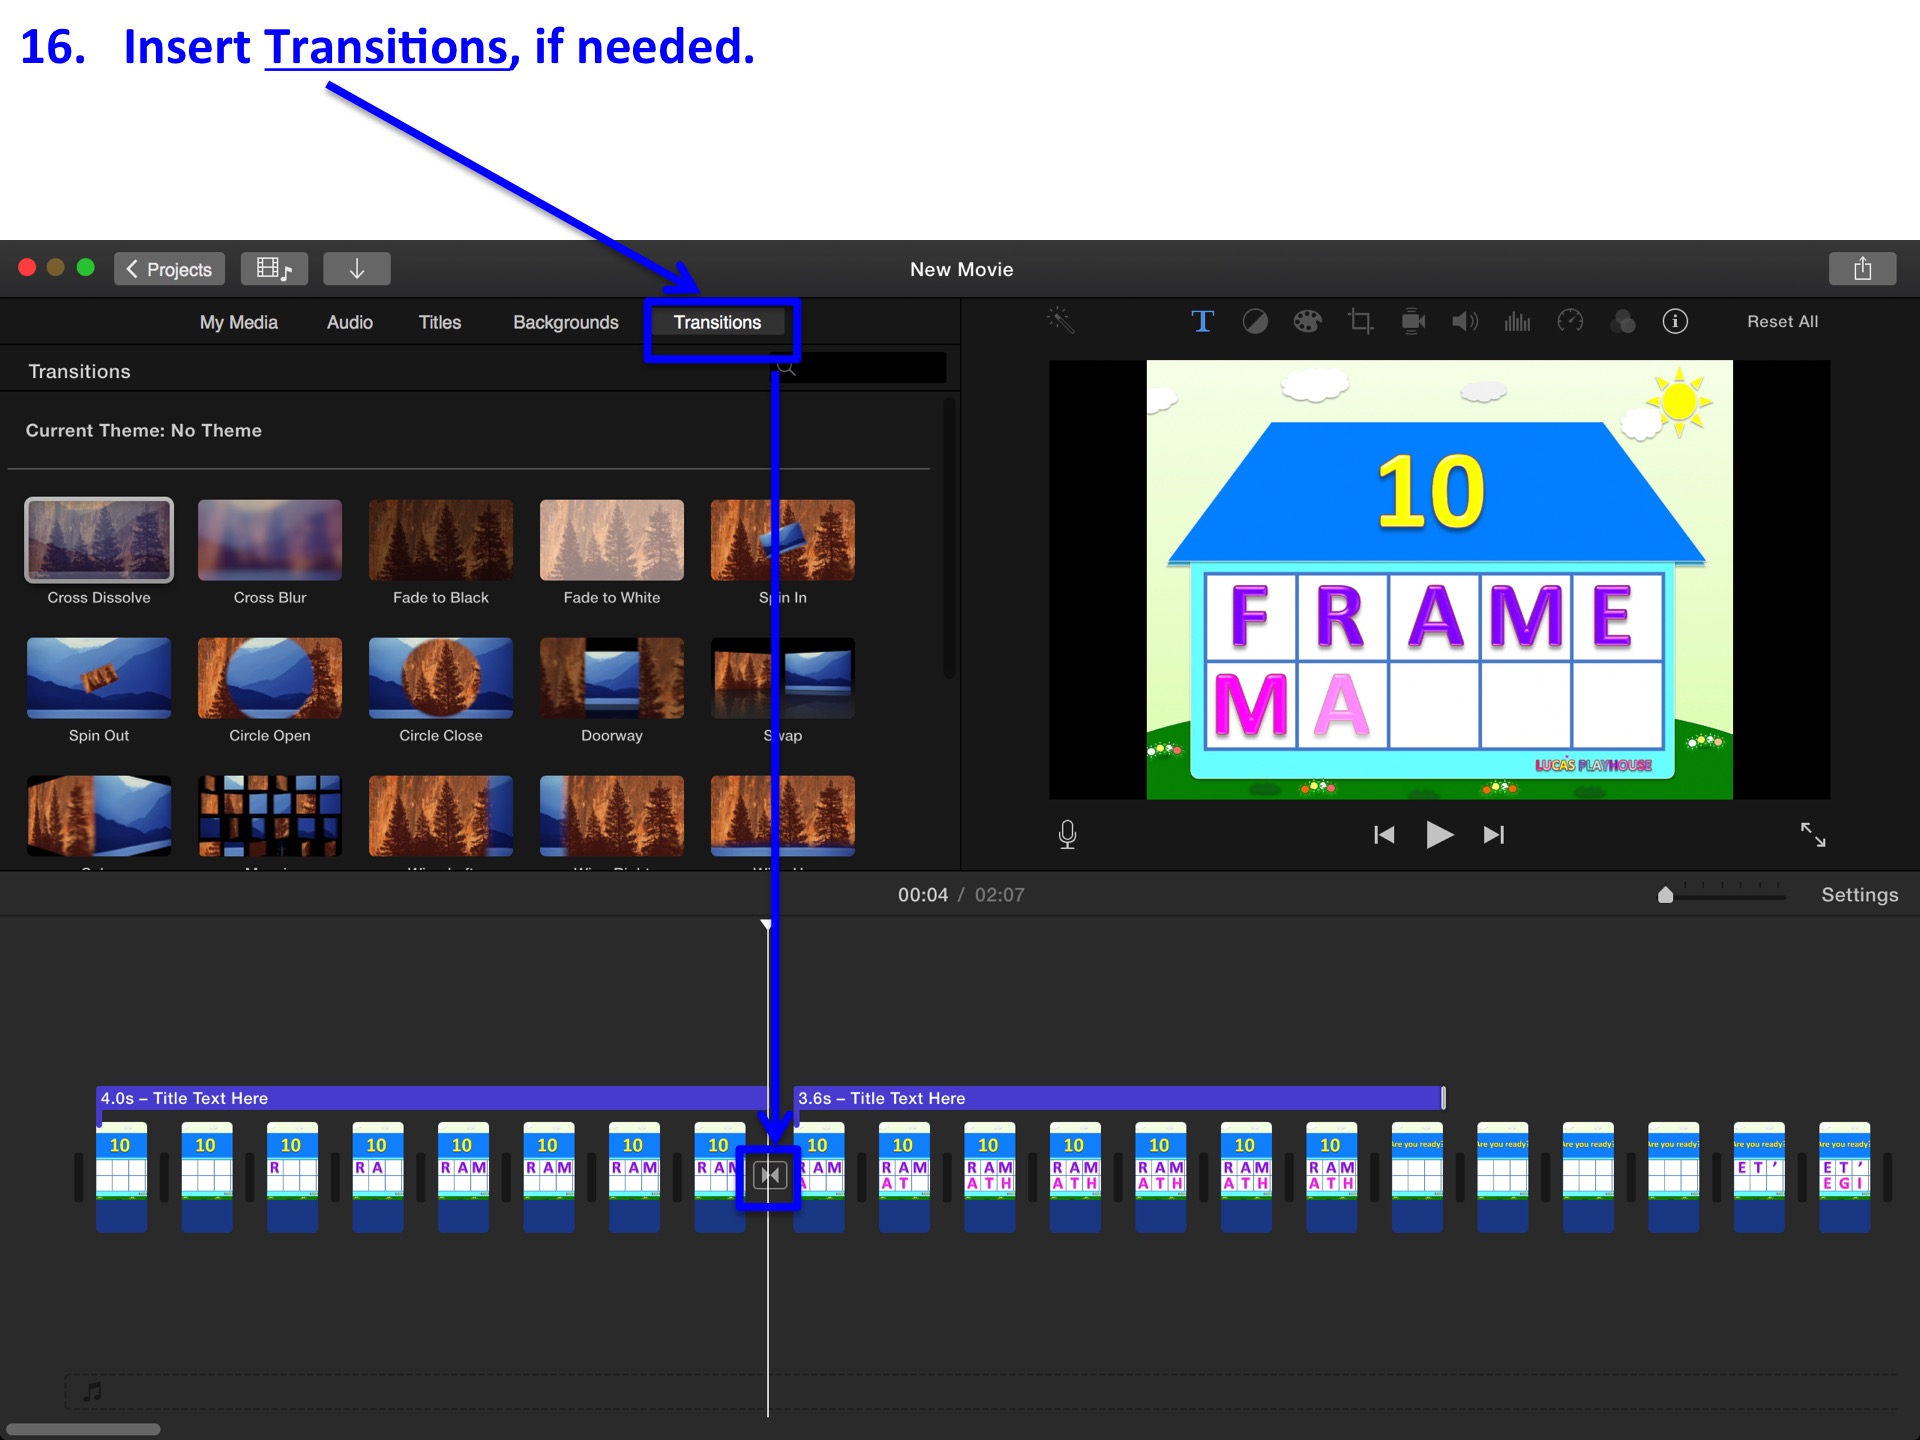Open the clip filter effects tool
Viewport: 1920px width, 1440px height.
(1623, 321)
